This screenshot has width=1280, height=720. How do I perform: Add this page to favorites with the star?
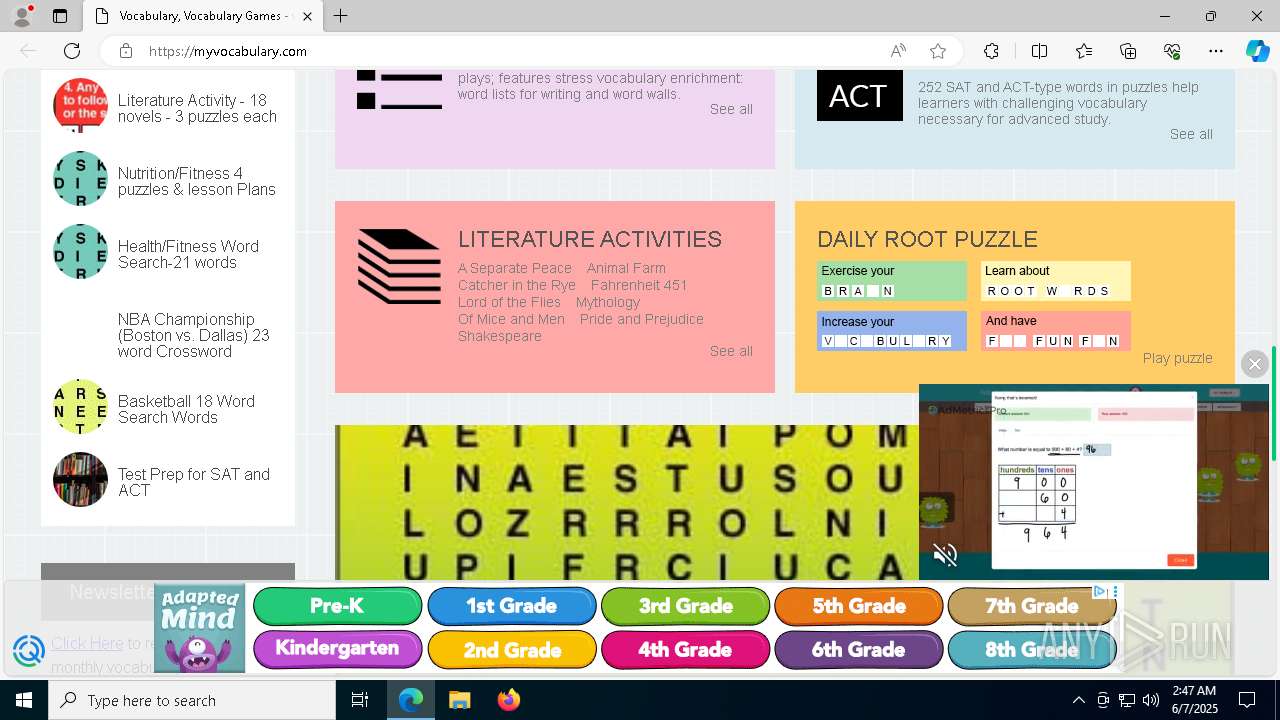pyautogui.click(x=938, y=51)
